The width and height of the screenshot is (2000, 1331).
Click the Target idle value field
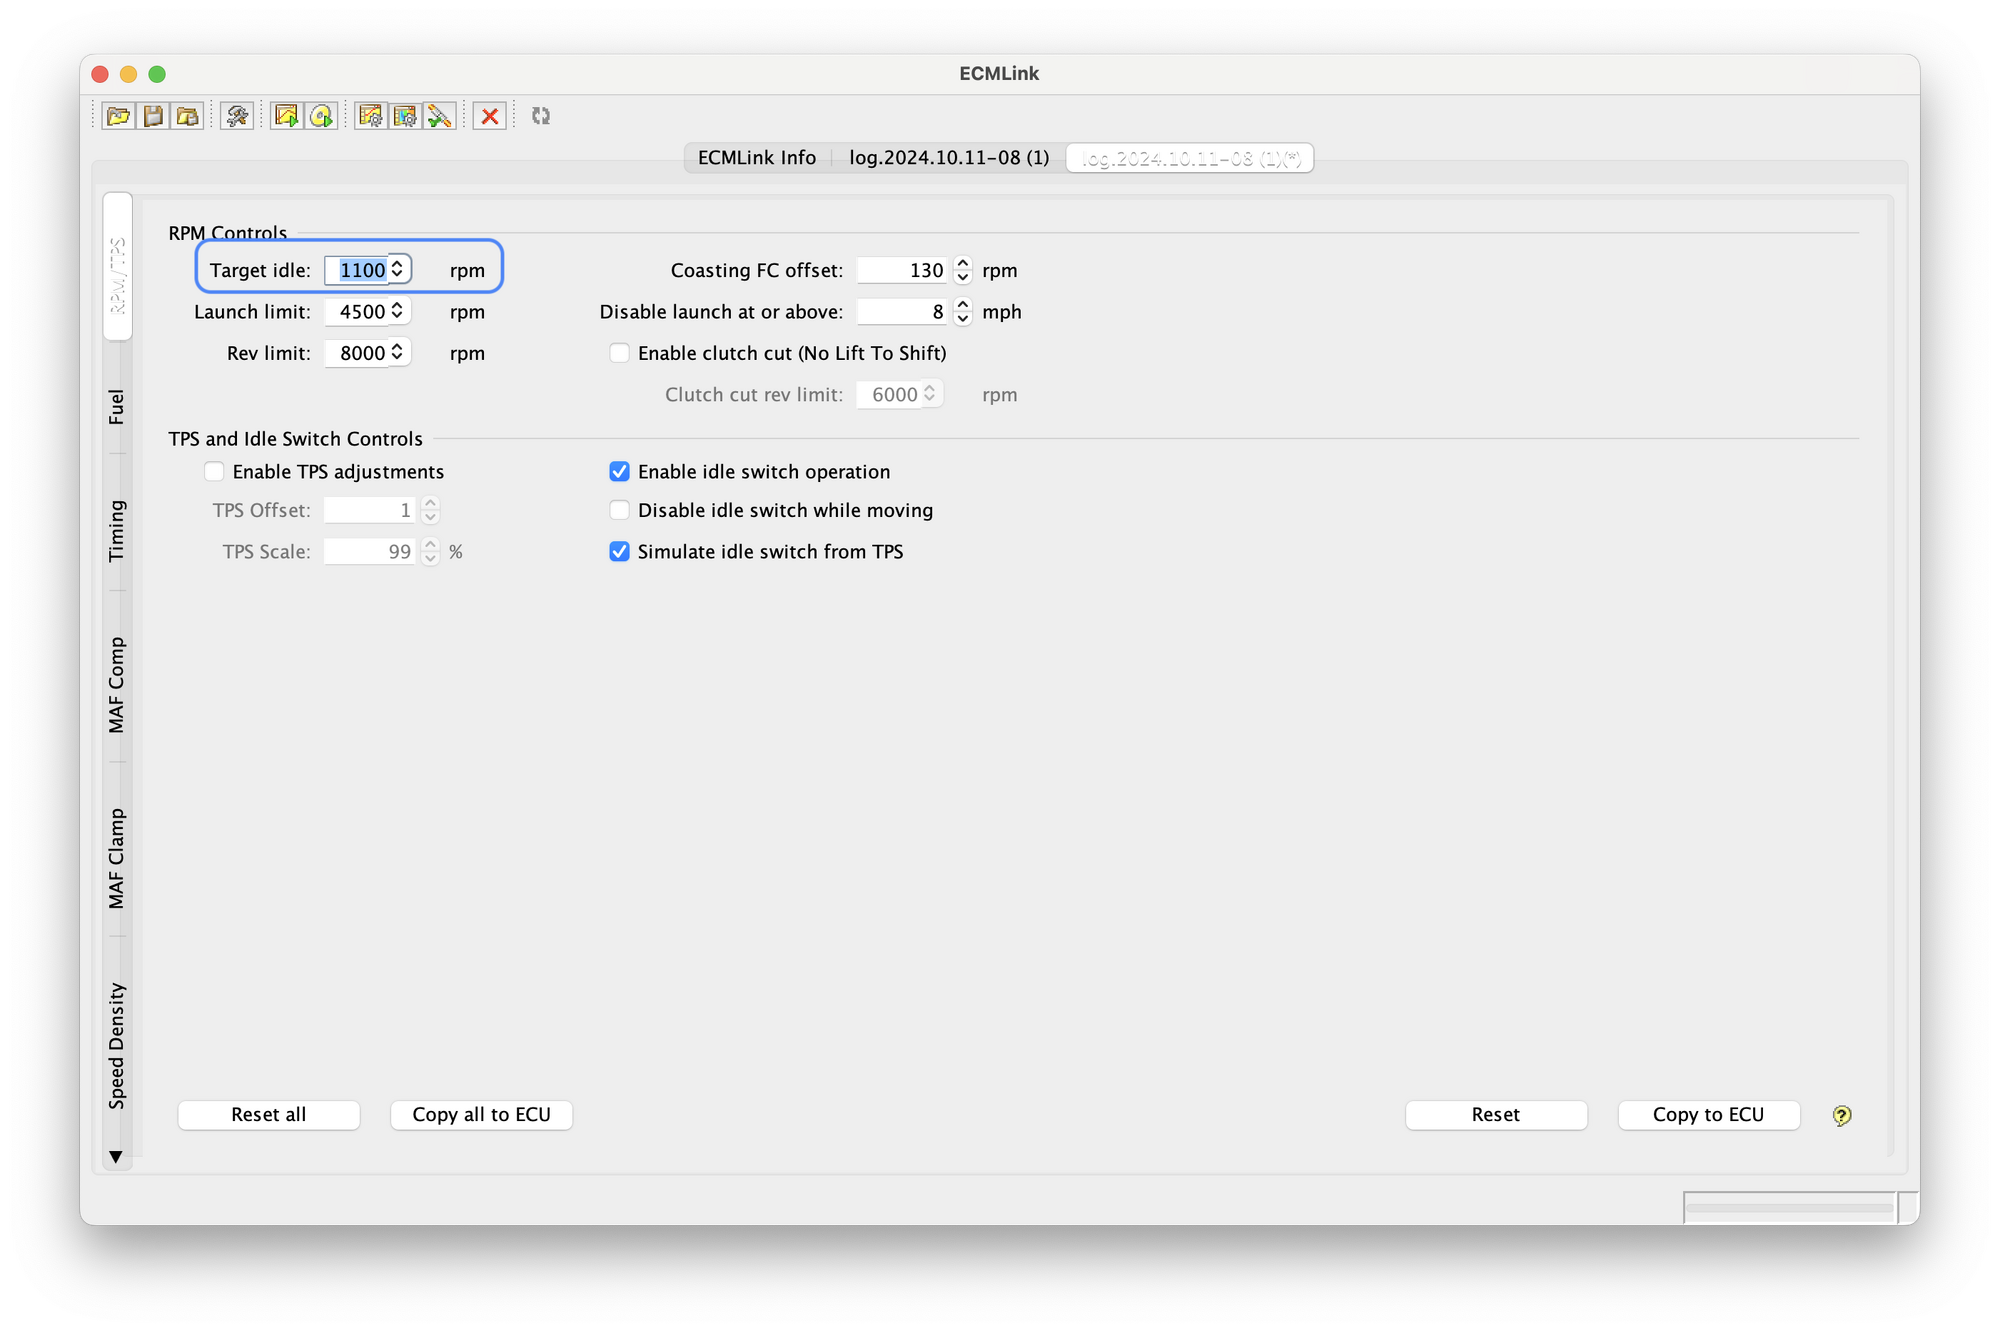click(357, 270)
